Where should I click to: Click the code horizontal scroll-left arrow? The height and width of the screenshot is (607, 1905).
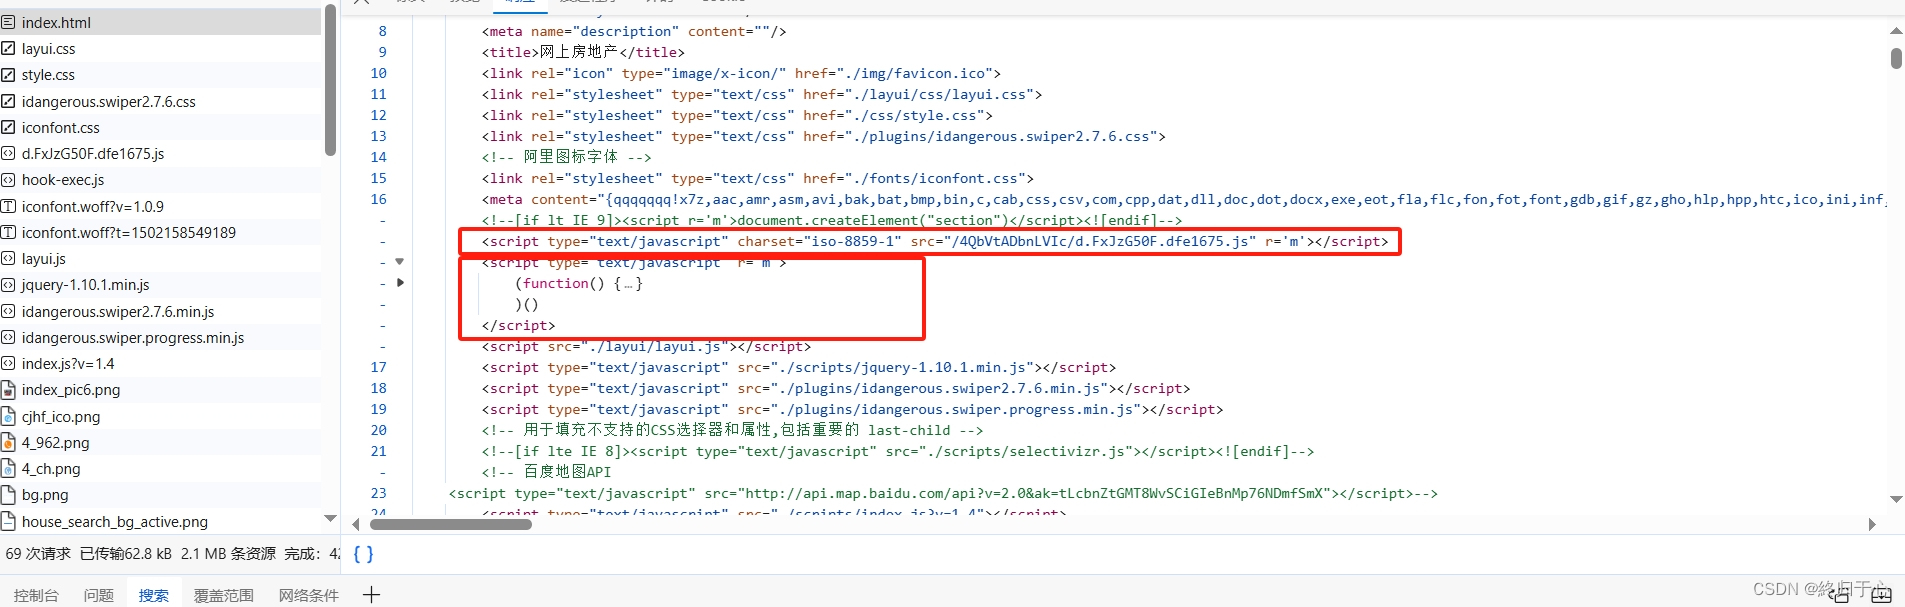(355, 524)
